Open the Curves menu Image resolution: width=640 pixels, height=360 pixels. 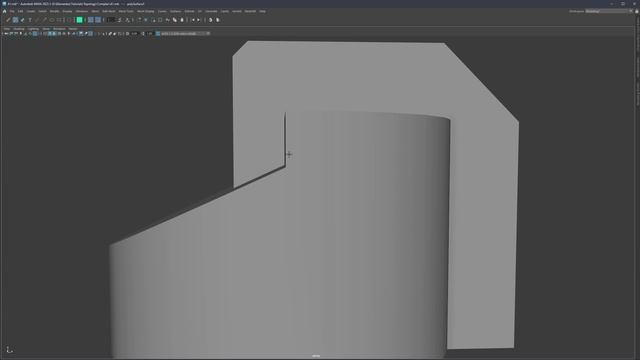coord(162,11)
